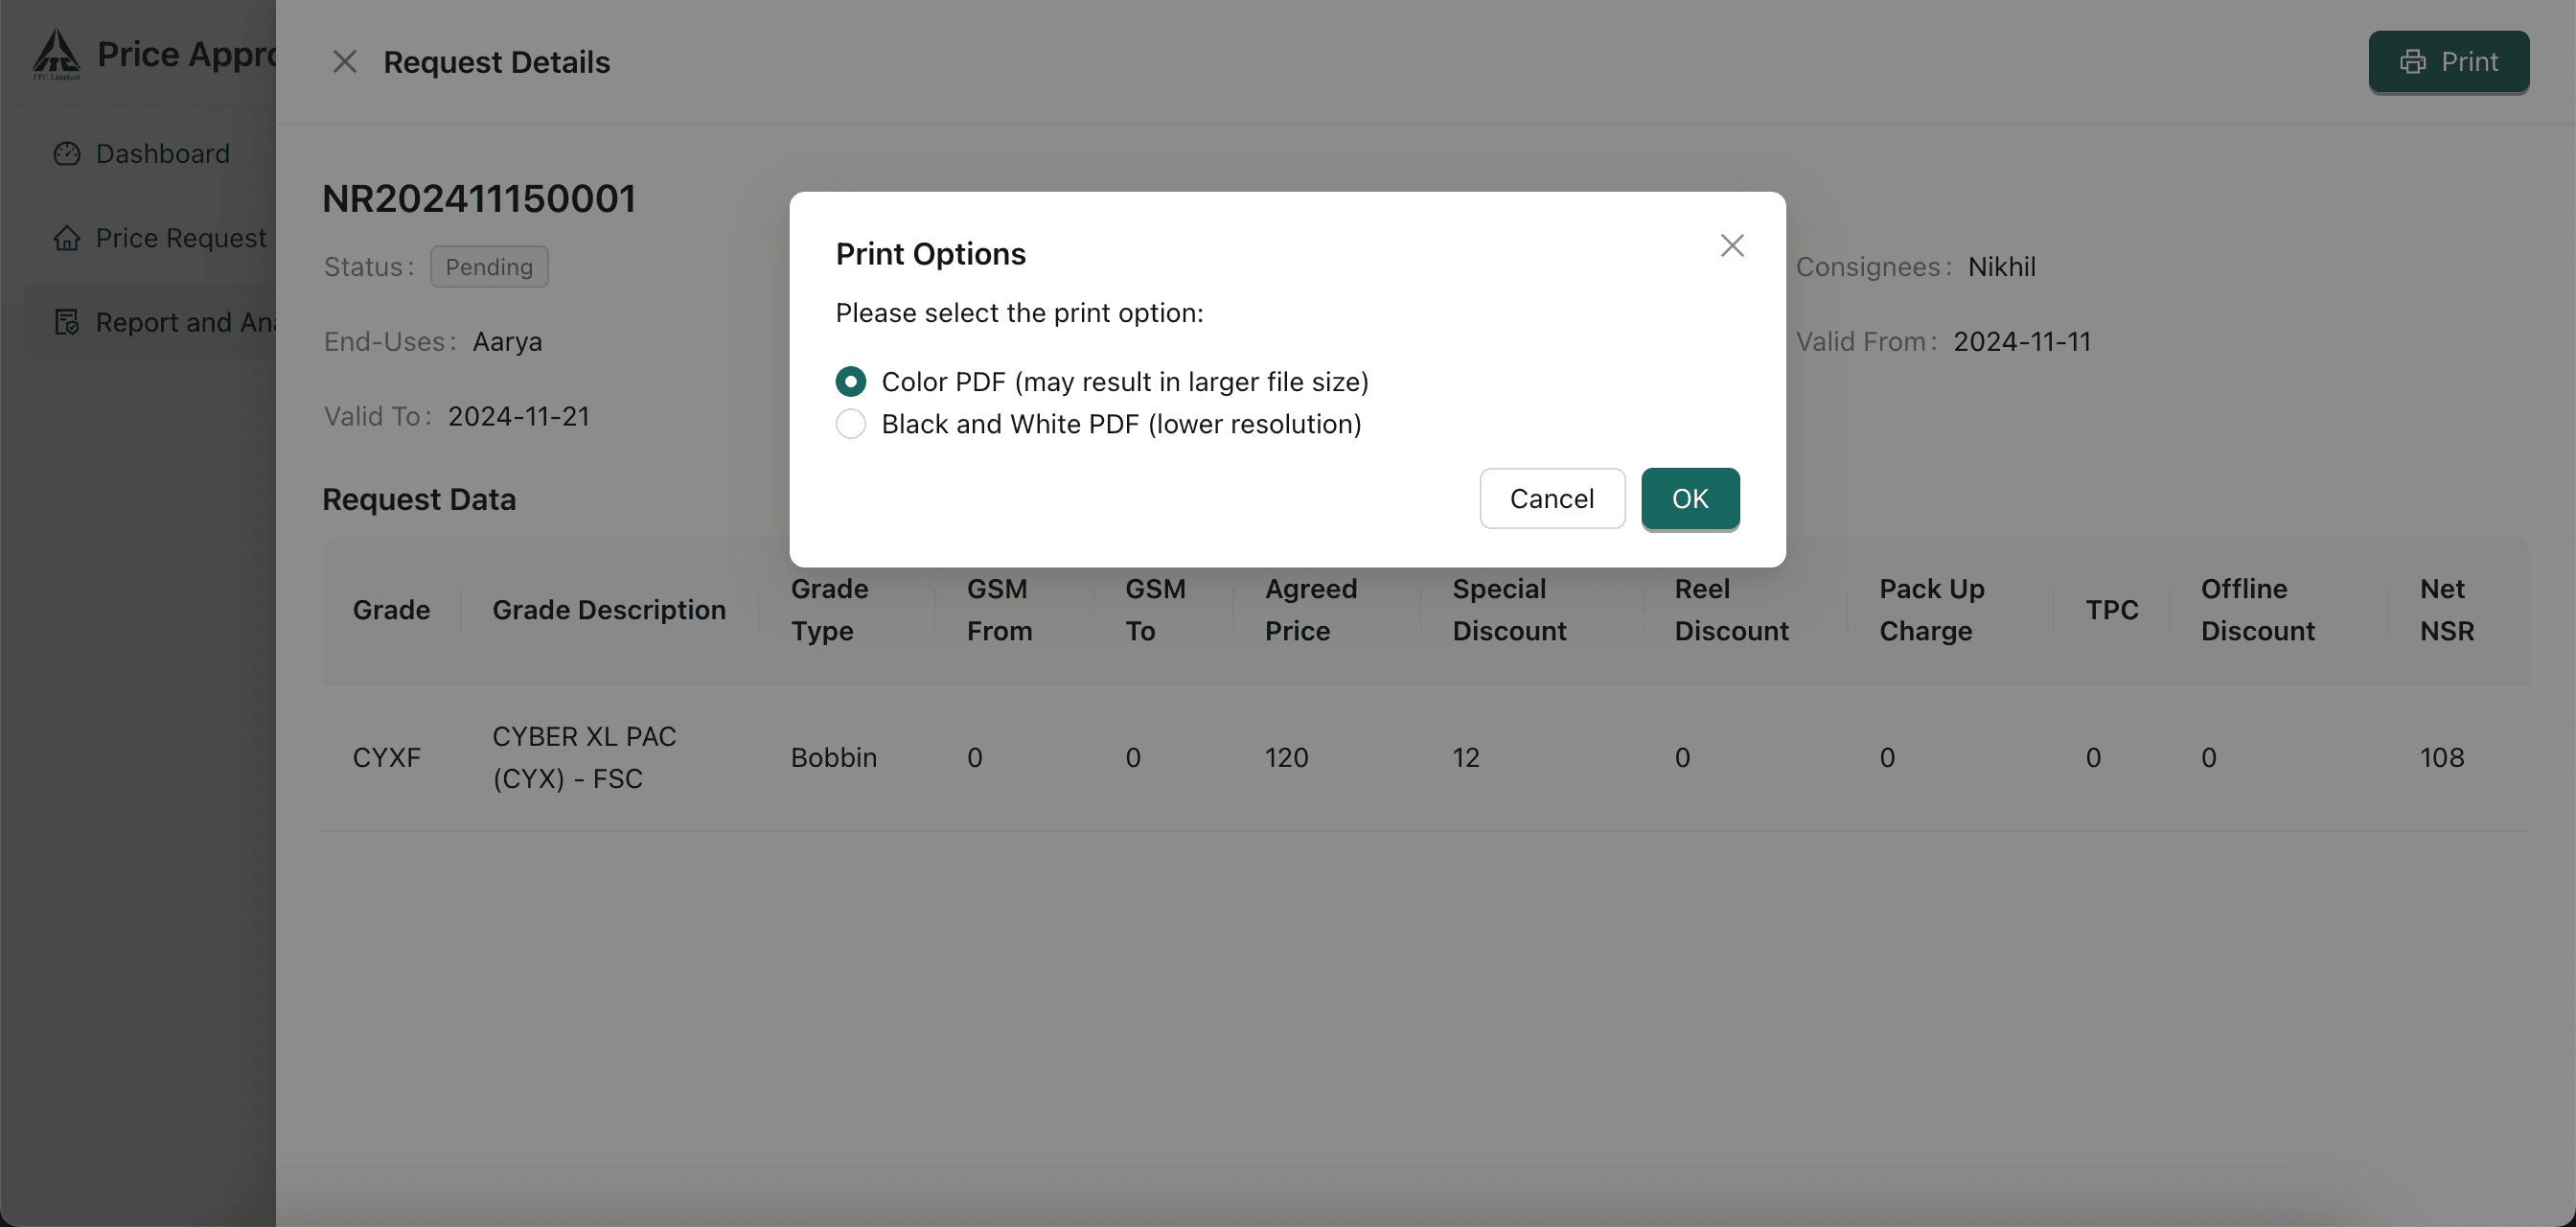The height and width of the screenshot is (1227, 2576).
Task: Click the Grade Description column header
Action: (609, 610)
